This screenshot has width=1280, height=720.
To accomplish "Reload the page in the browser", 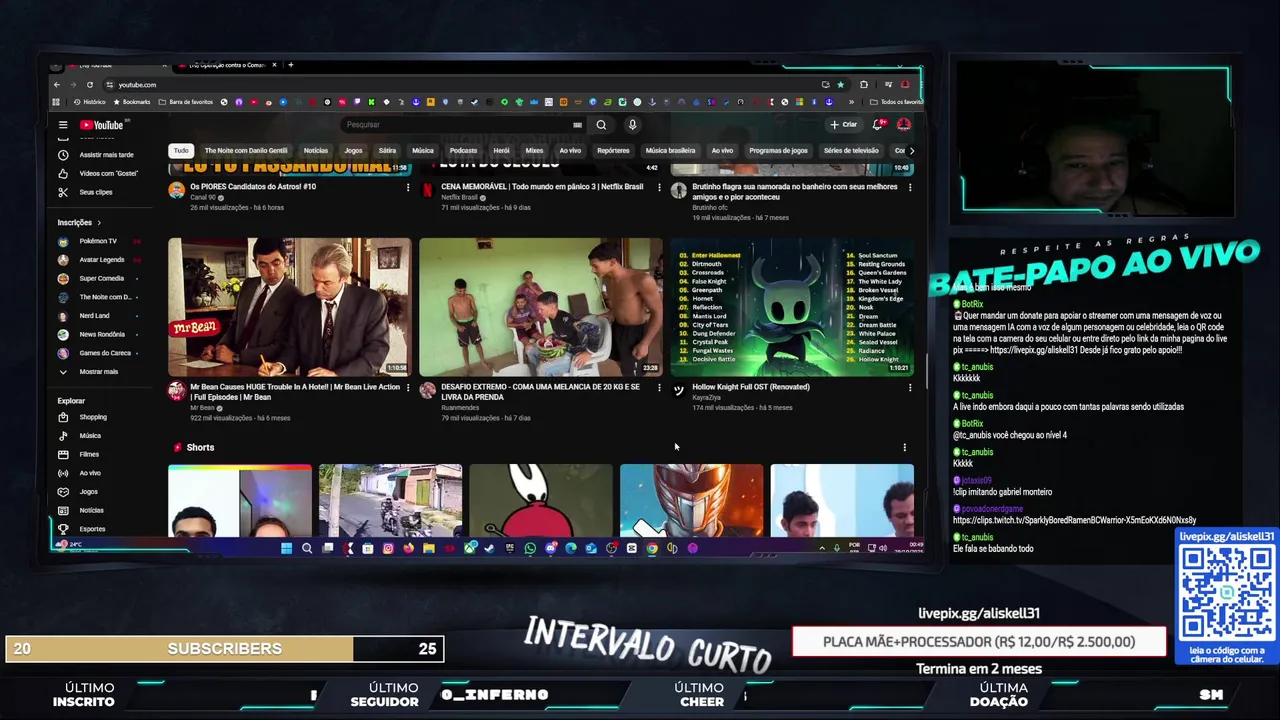I will (x=89, y=85).
